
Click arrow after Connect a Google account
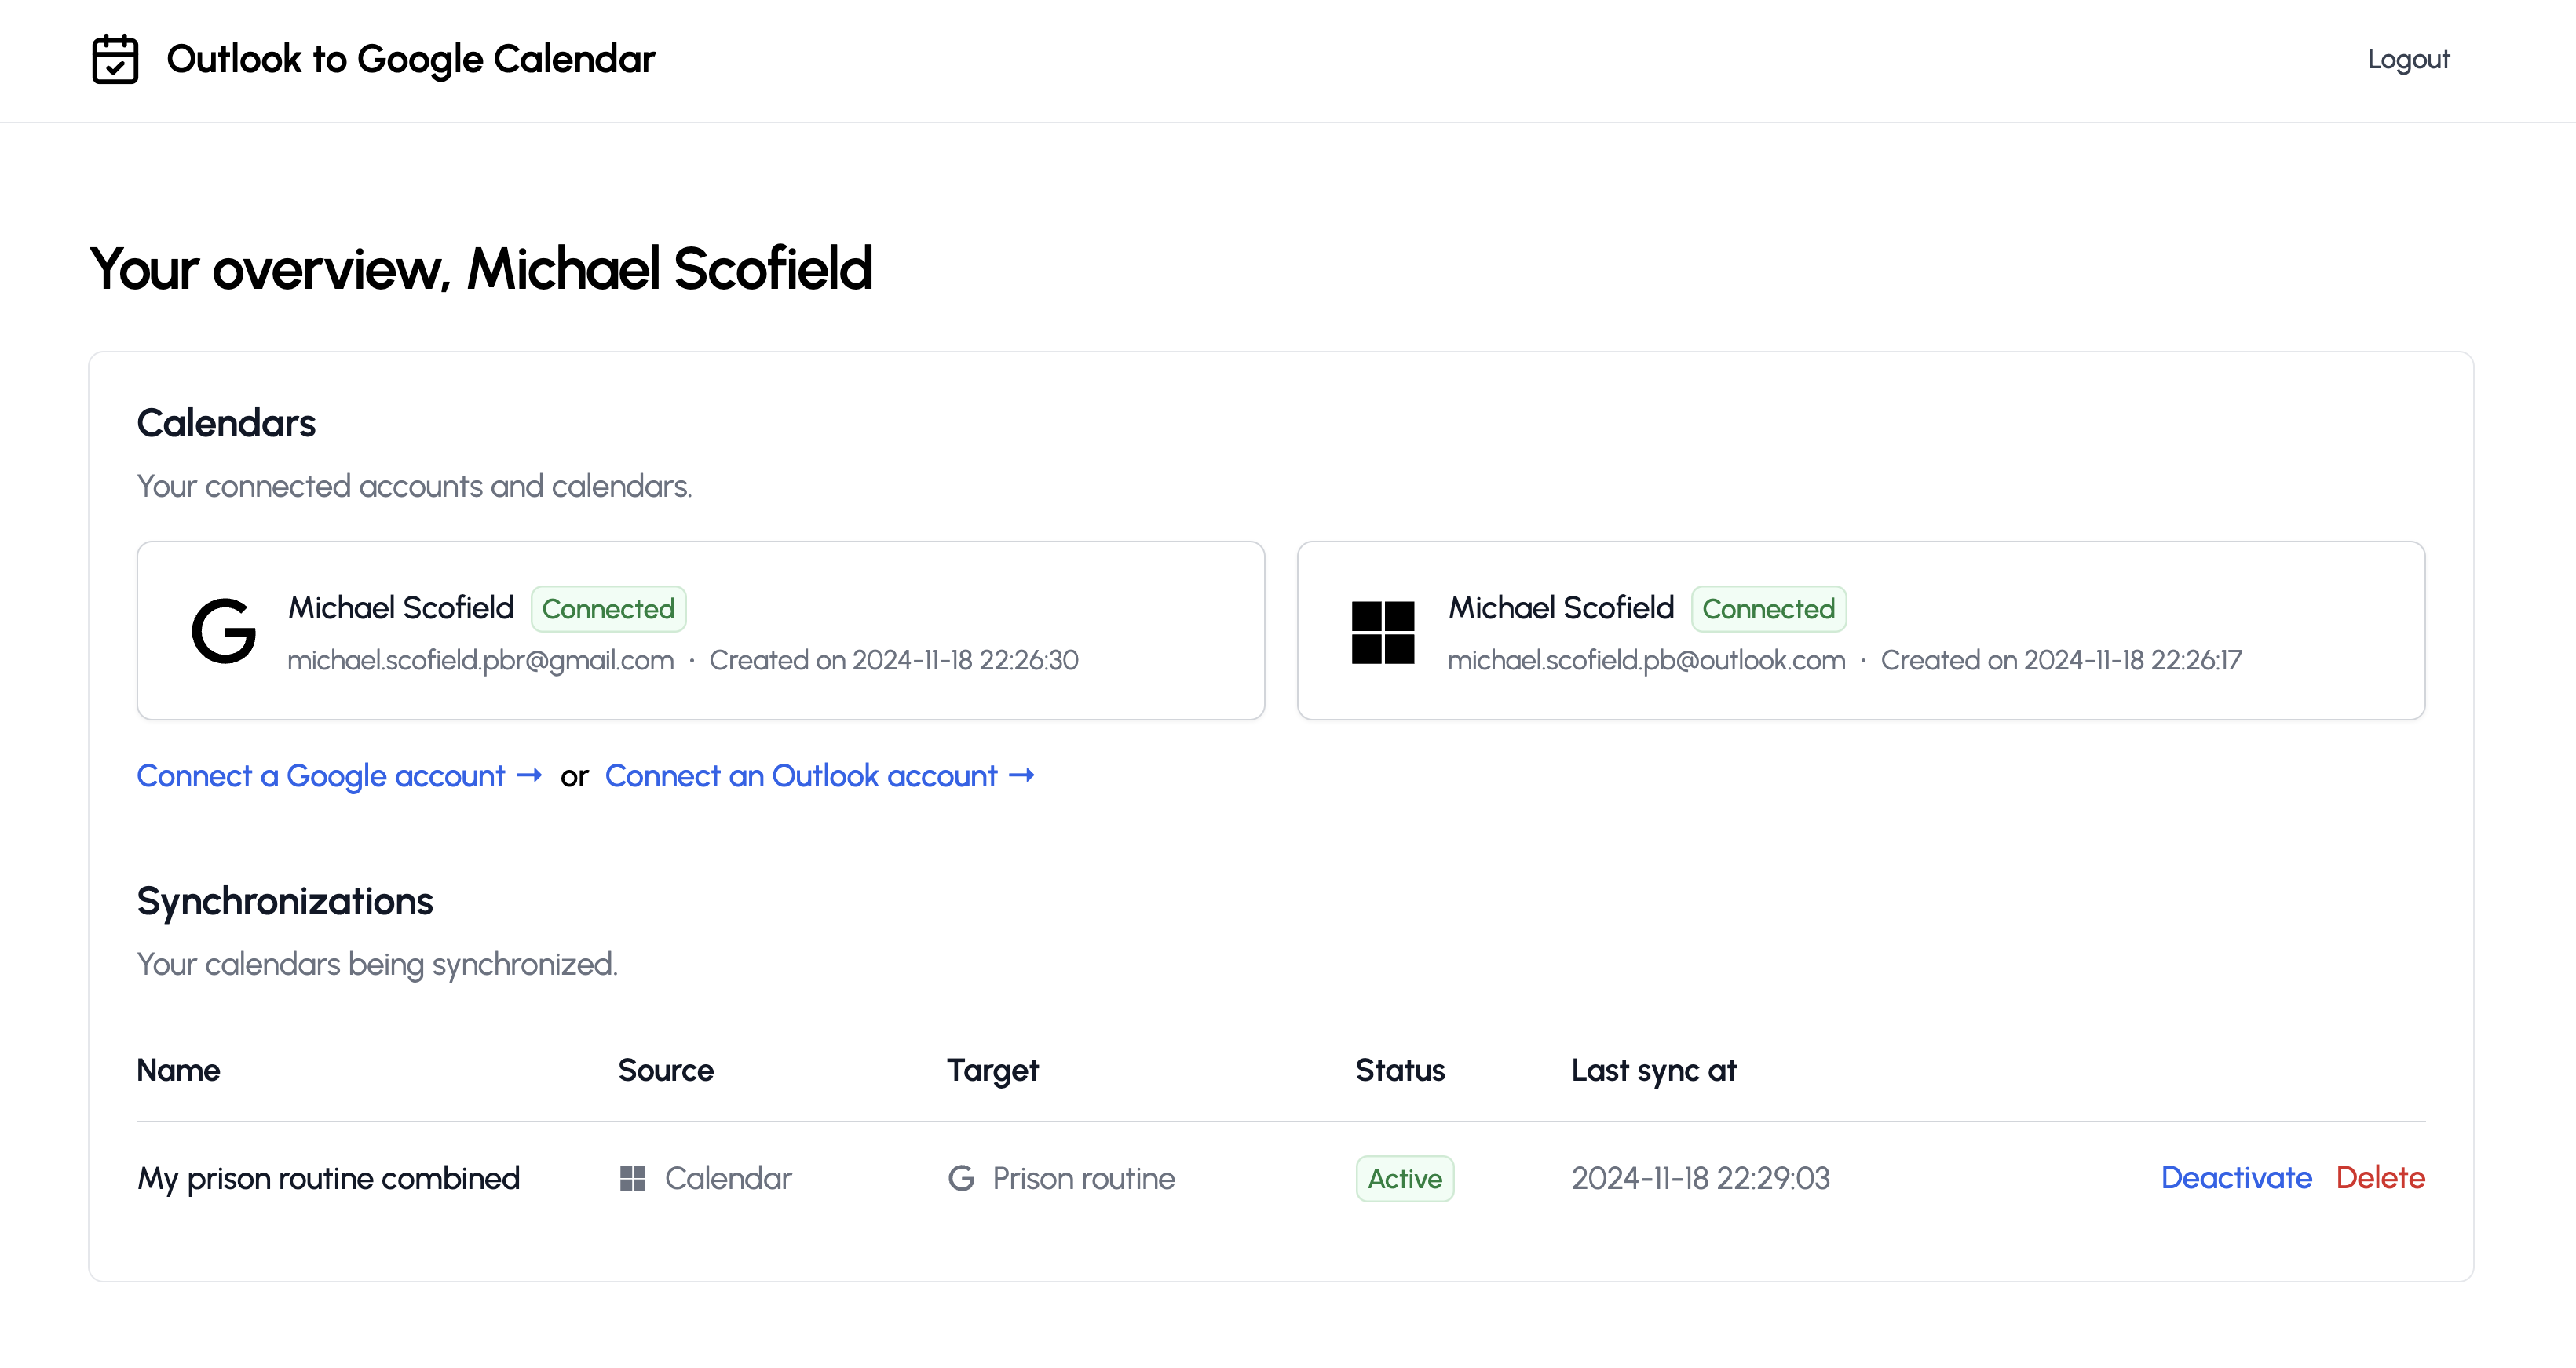529,775
